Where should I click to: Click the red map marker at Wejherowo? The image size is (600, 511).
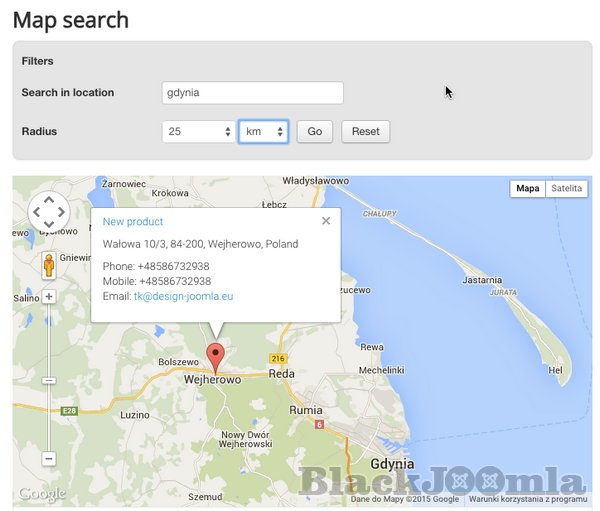tap(215, 356)
